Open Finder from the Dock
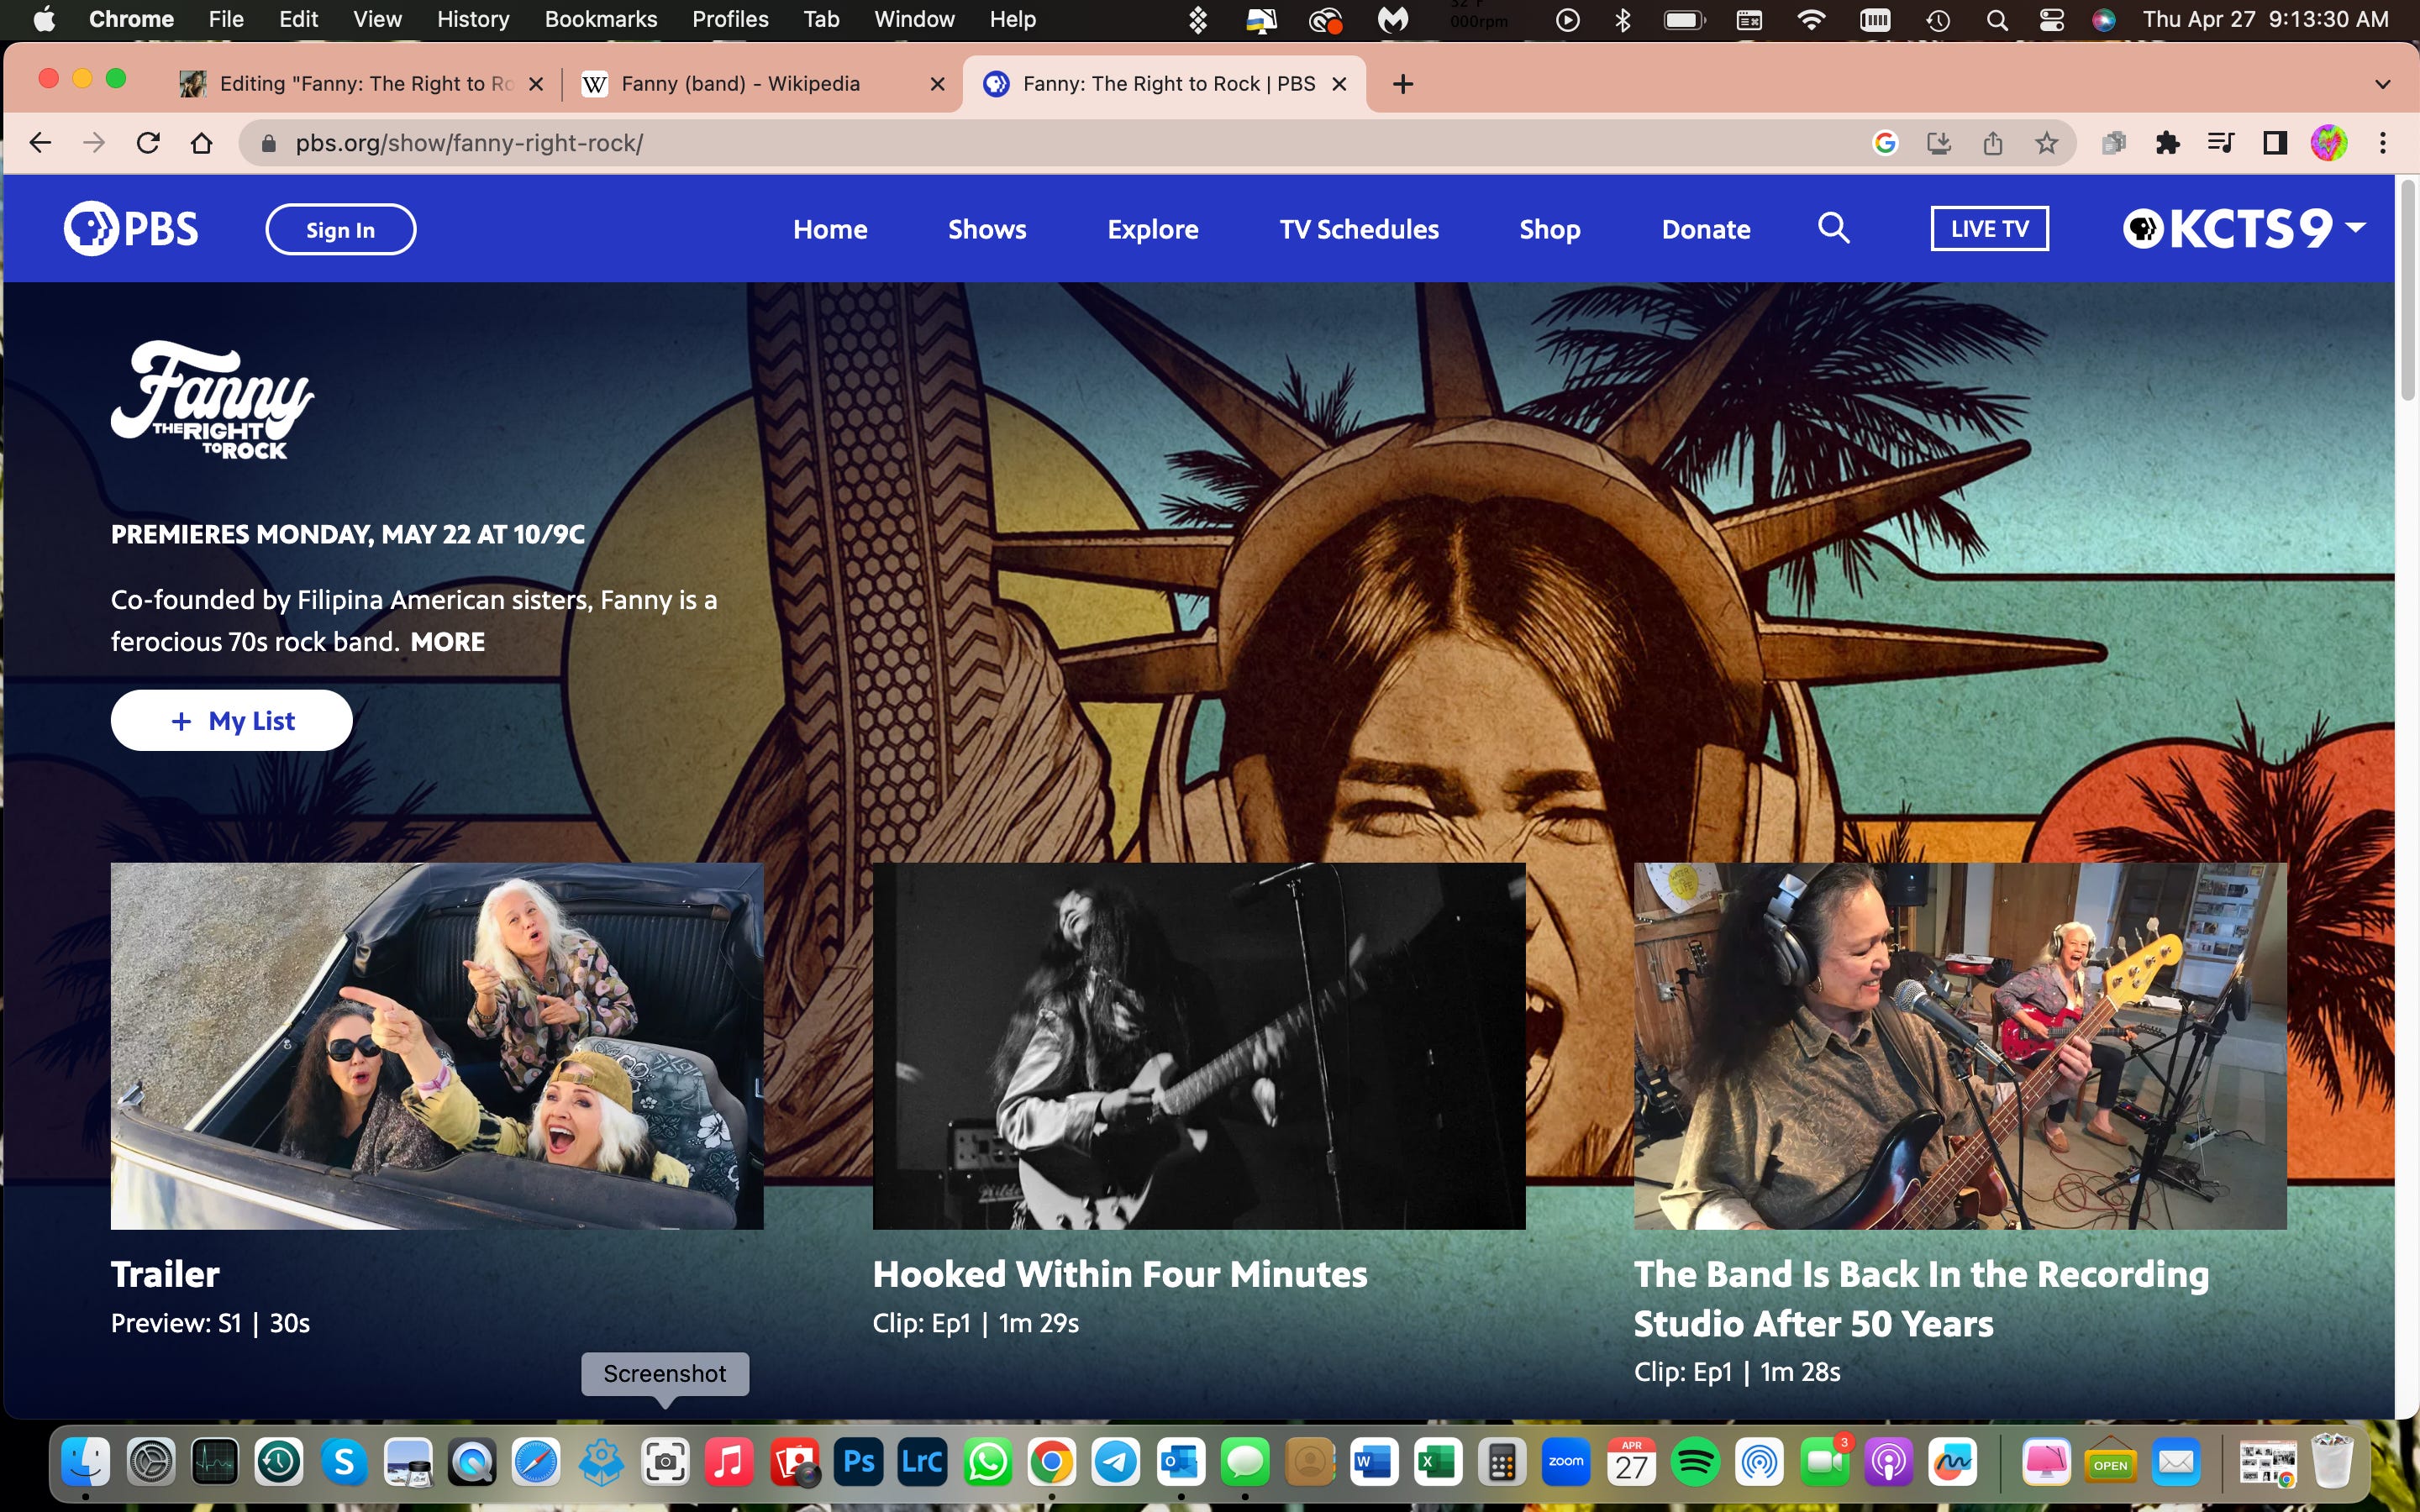Image resolution: width=2420 pixels, height=1512 pixels. pyautogui.click(x=86, y=1463)
